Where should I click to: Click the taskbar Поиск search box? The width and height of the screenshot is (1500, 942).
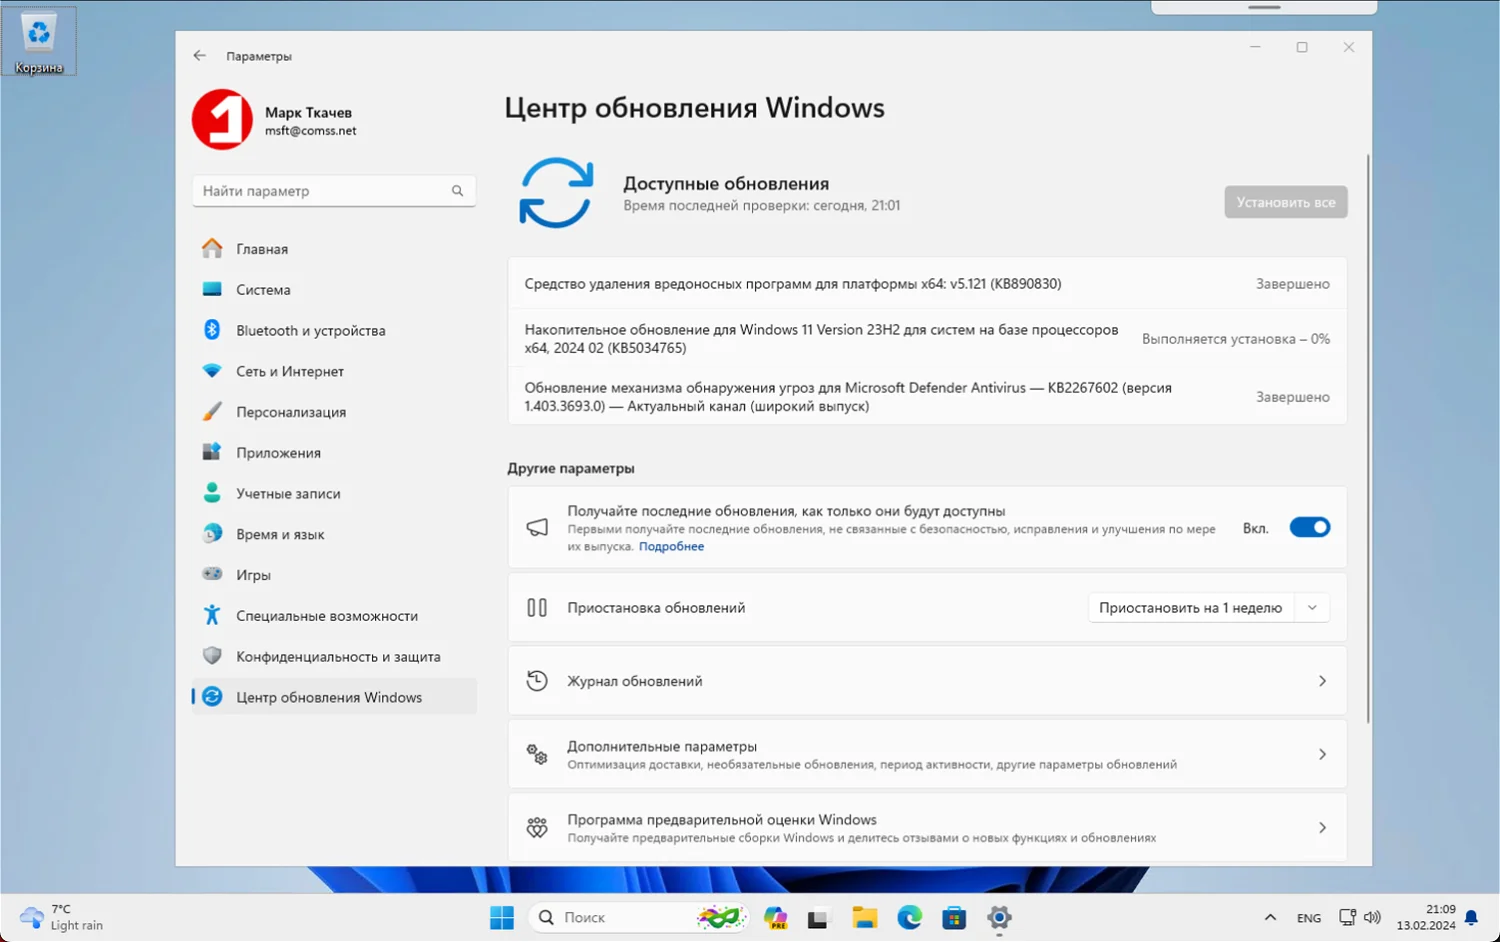click(638, 917)
